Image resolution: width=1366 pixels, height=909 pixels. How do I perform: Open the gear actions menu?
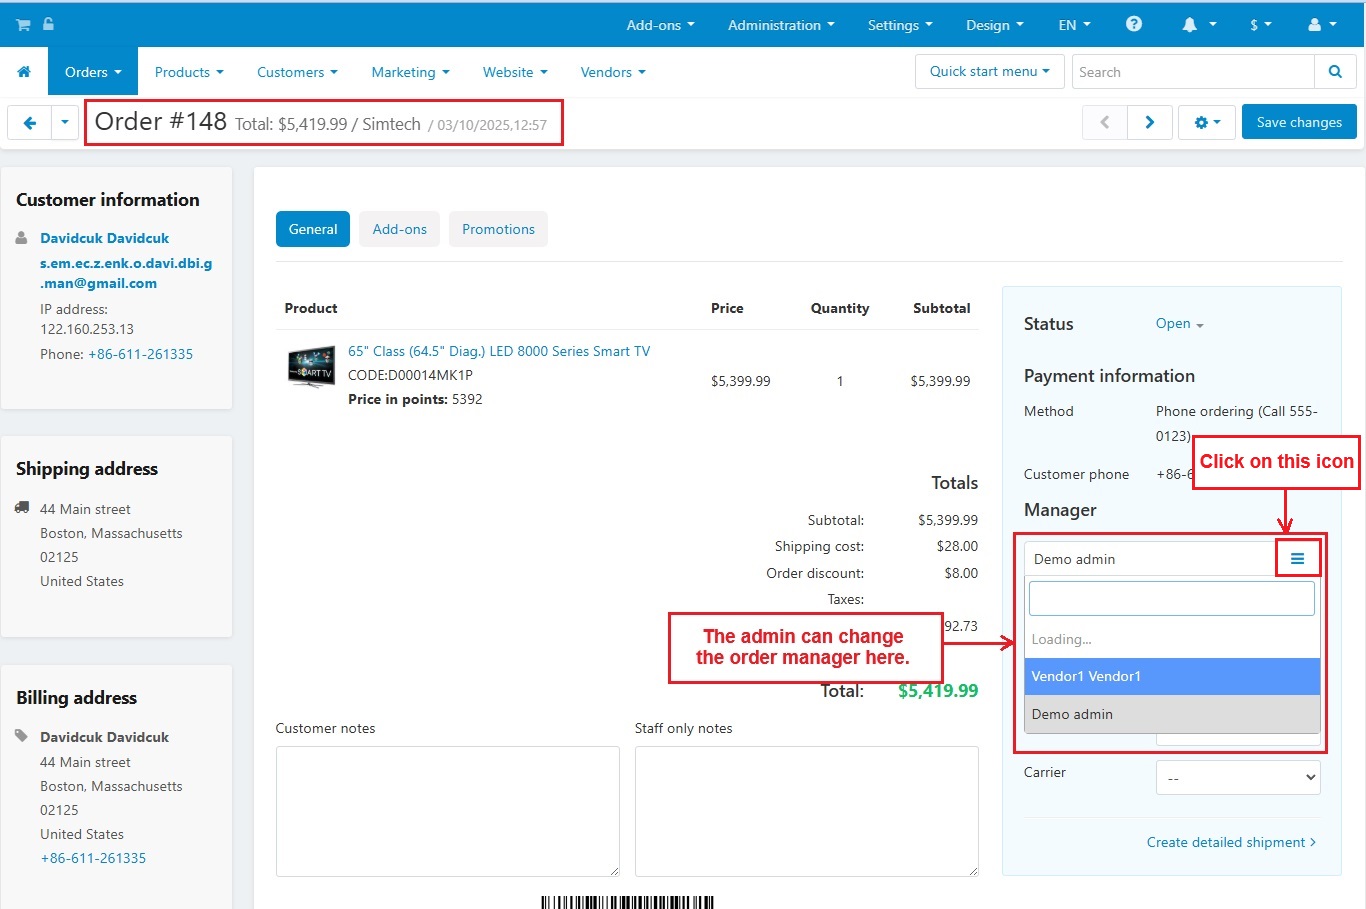[x=1206, y=122]
